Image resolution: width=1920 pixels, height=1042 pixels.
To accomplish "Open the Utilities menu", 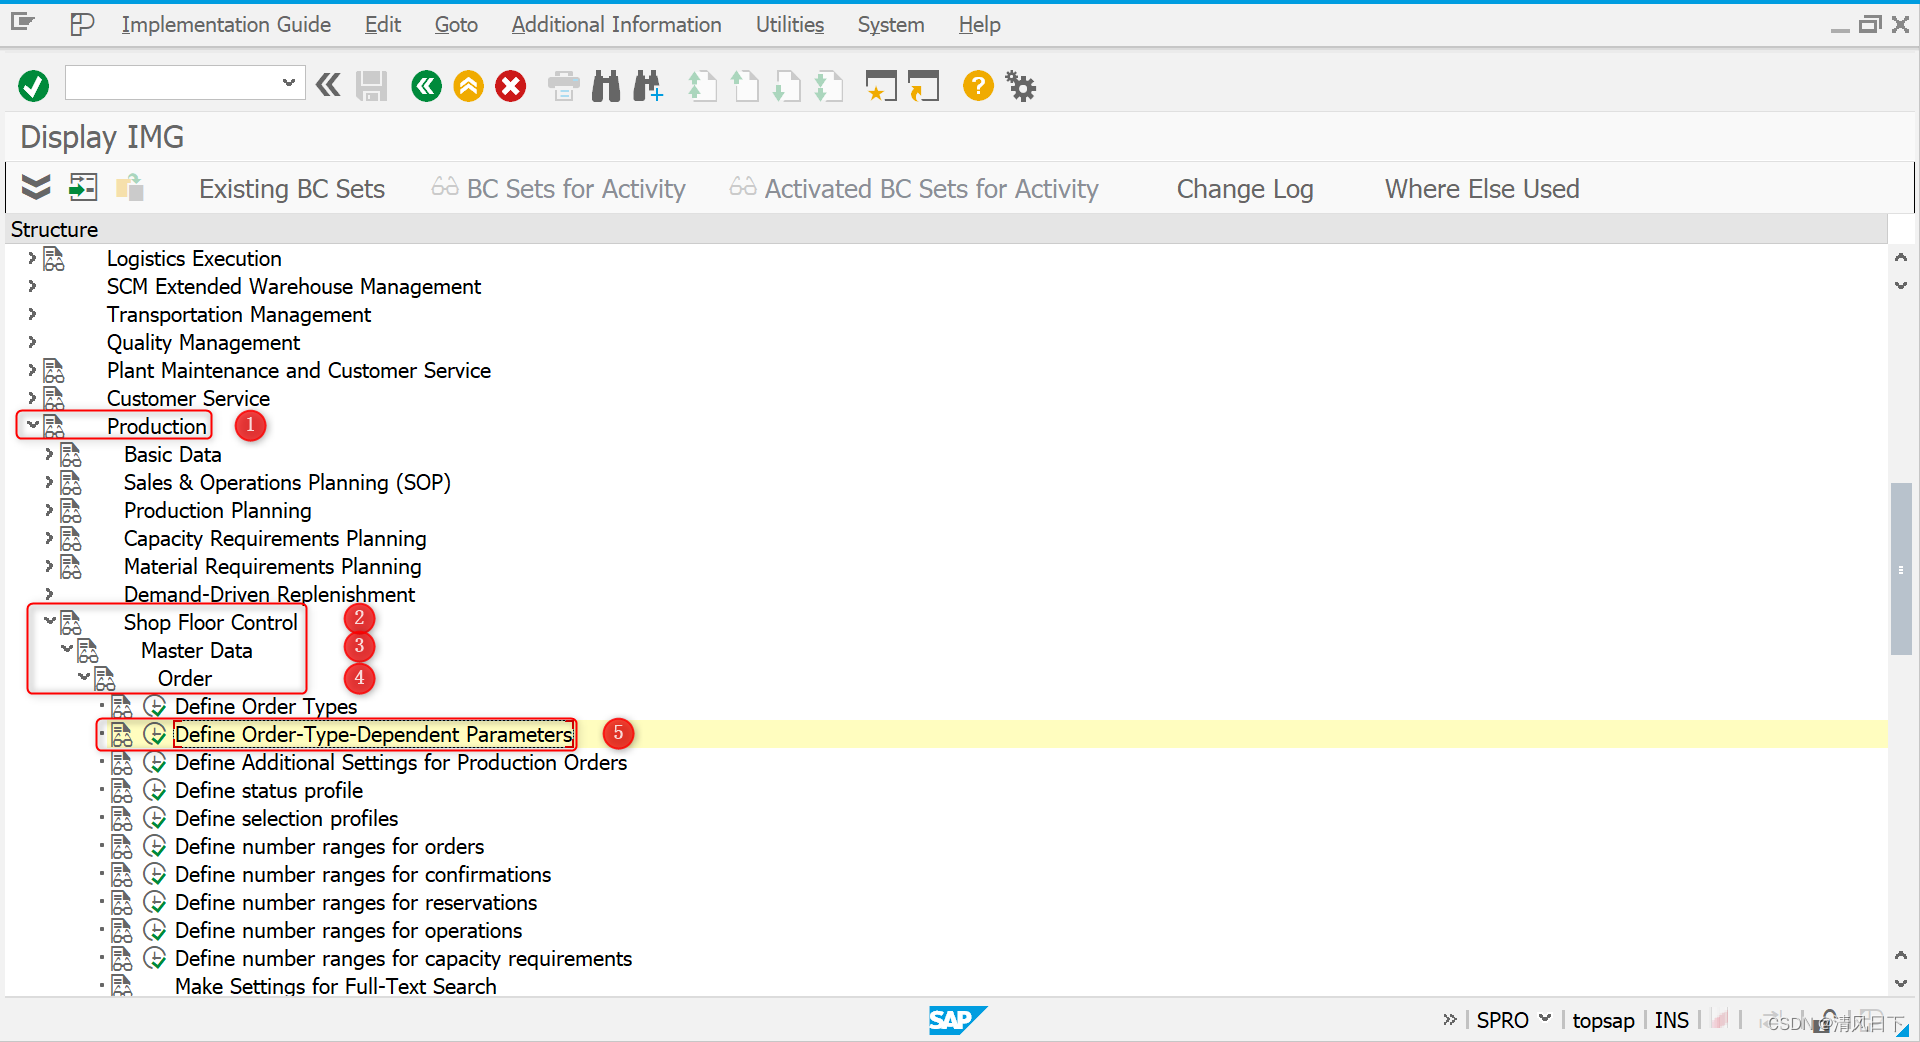I will [790, 24].
